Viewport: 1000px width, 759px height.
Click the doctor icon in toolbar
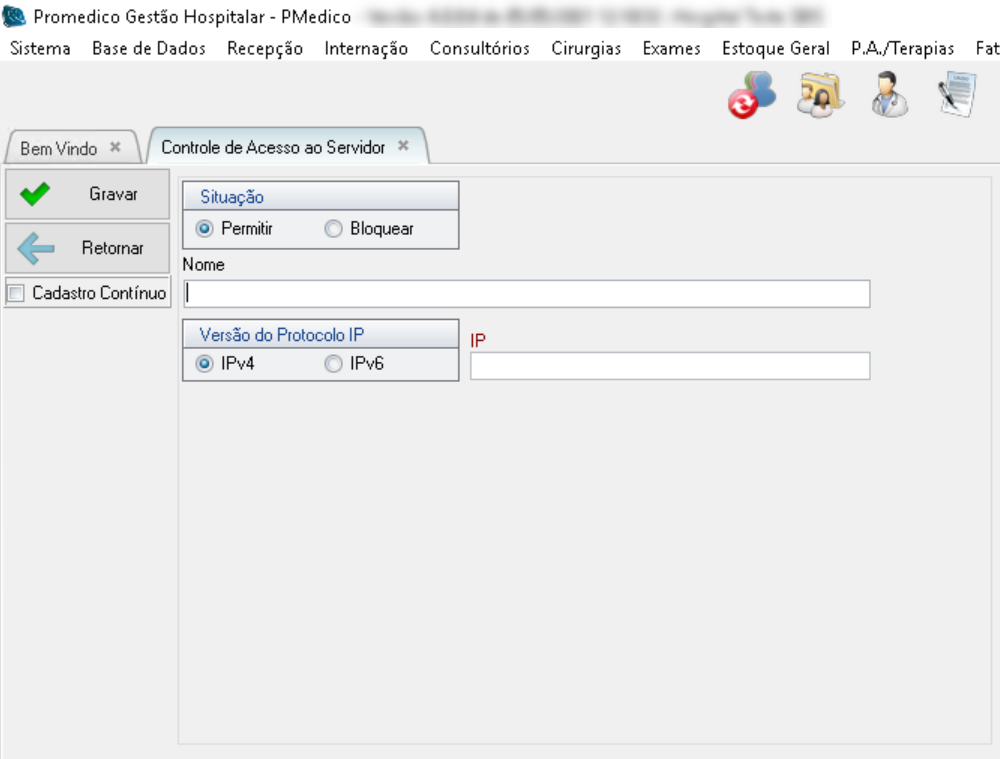(887, 96)
